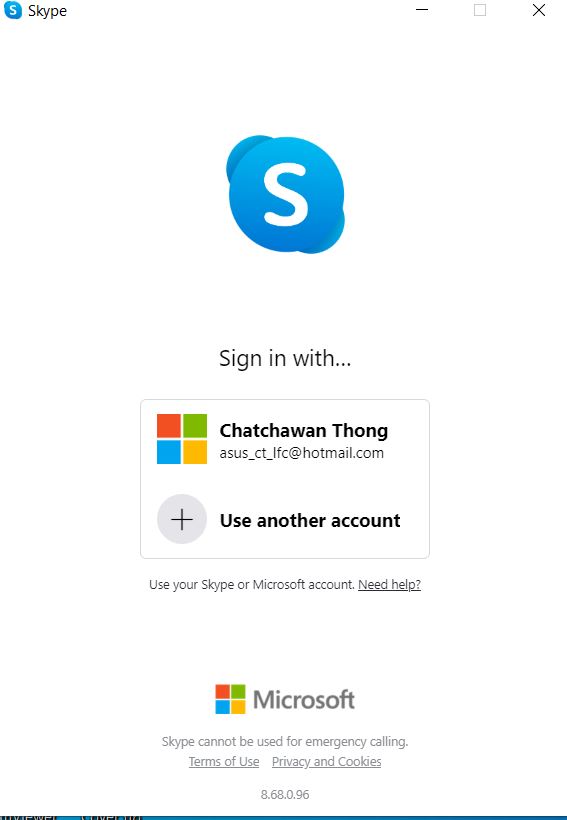Click the large Skype logo

click(x=286, y=194)
